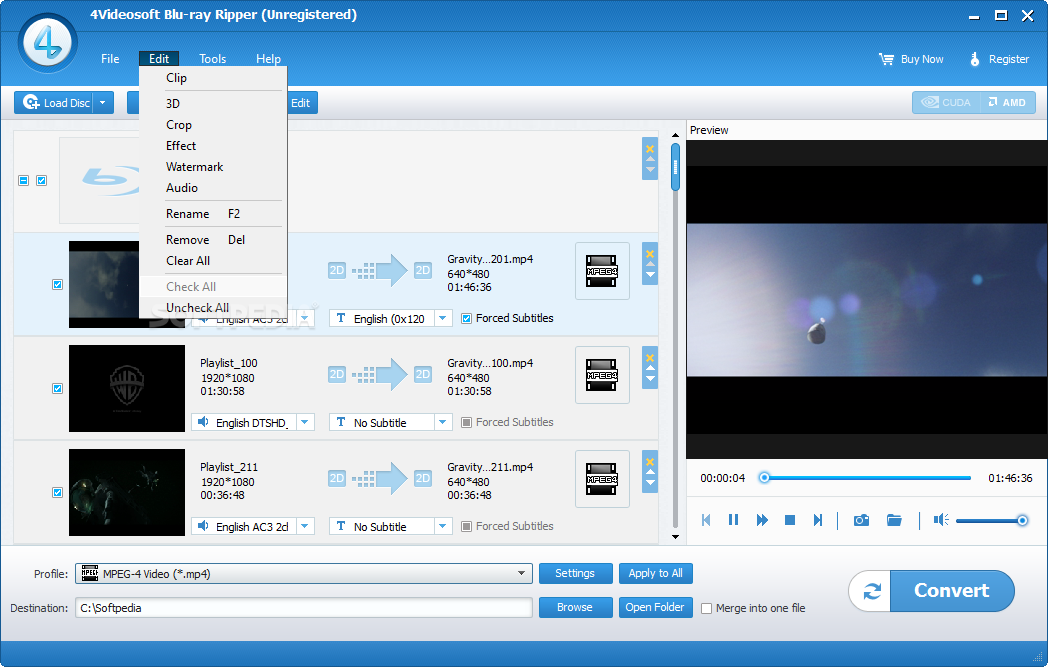Click MPEG4 format icon for Gravity...211.mp4

click(602, 479)
